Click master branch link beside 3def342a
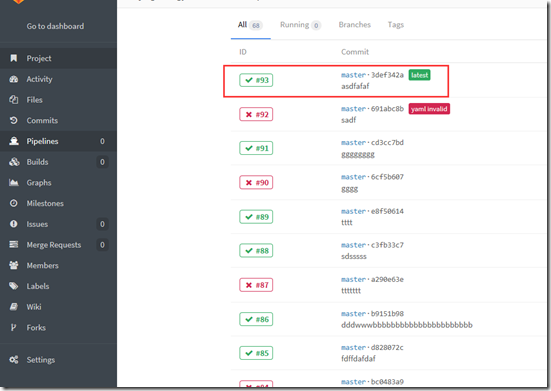Image resolution: width=551 pixels, height=391 pixels. [354, 75]
